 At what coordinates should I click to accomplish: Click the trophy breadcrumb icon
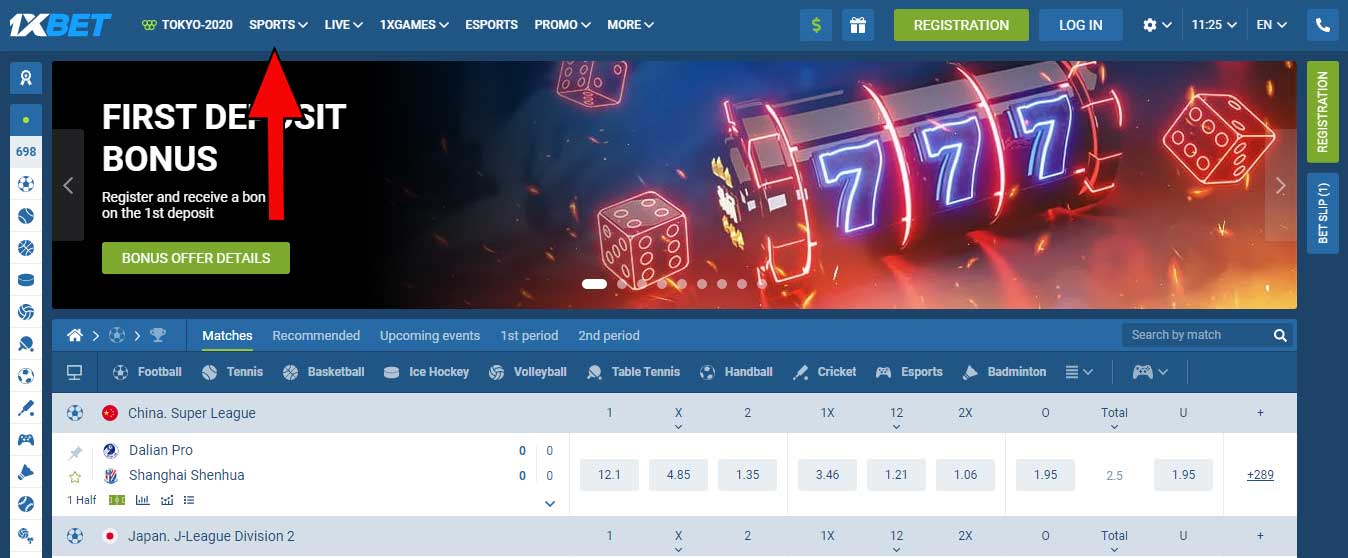point(157,335)
